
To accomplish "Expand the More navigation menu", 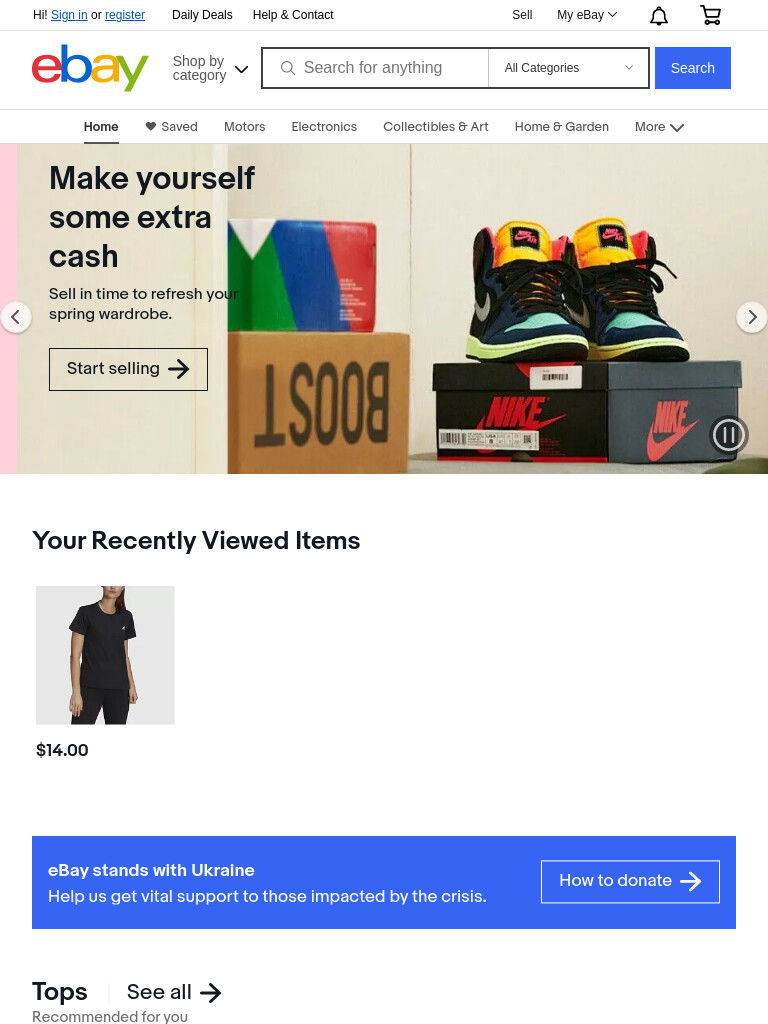I will [659, 127].
